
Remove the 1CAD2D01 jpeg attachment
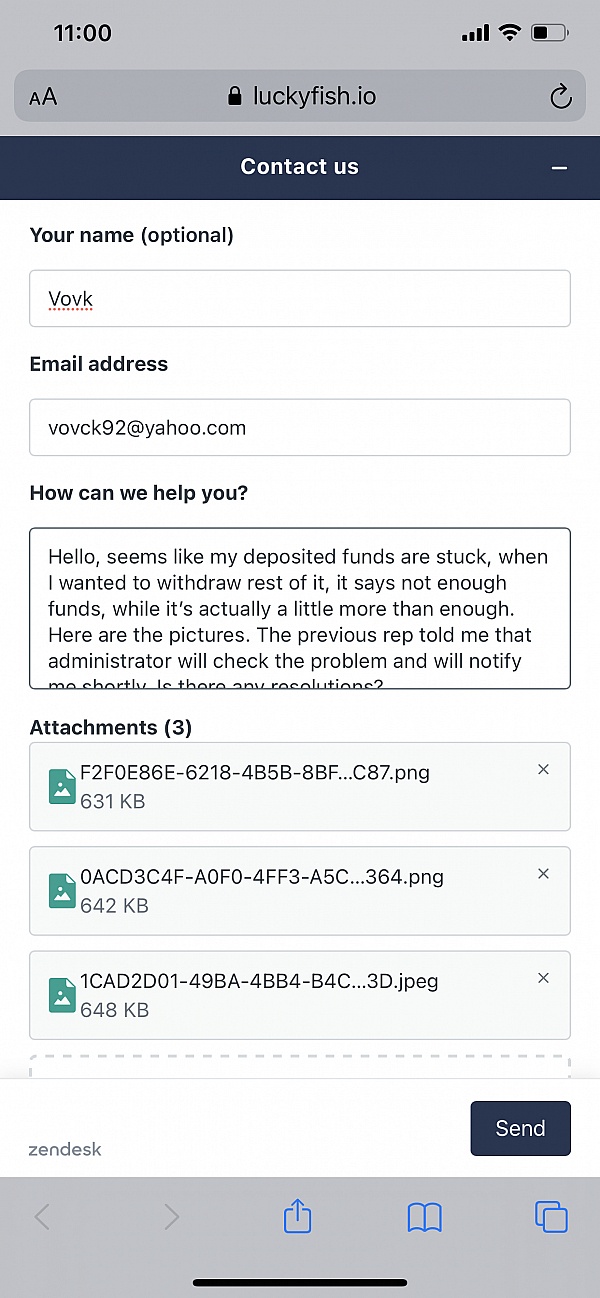point(544,977)
